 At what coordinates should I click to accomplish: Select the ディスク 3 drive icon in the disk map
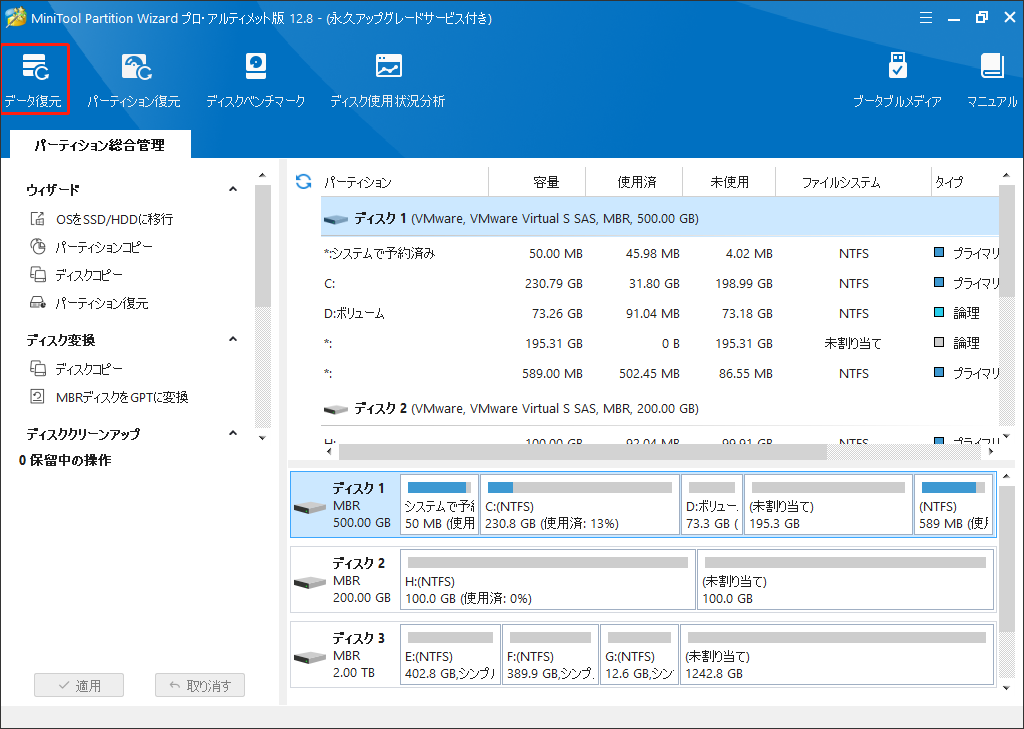[310, 658]
